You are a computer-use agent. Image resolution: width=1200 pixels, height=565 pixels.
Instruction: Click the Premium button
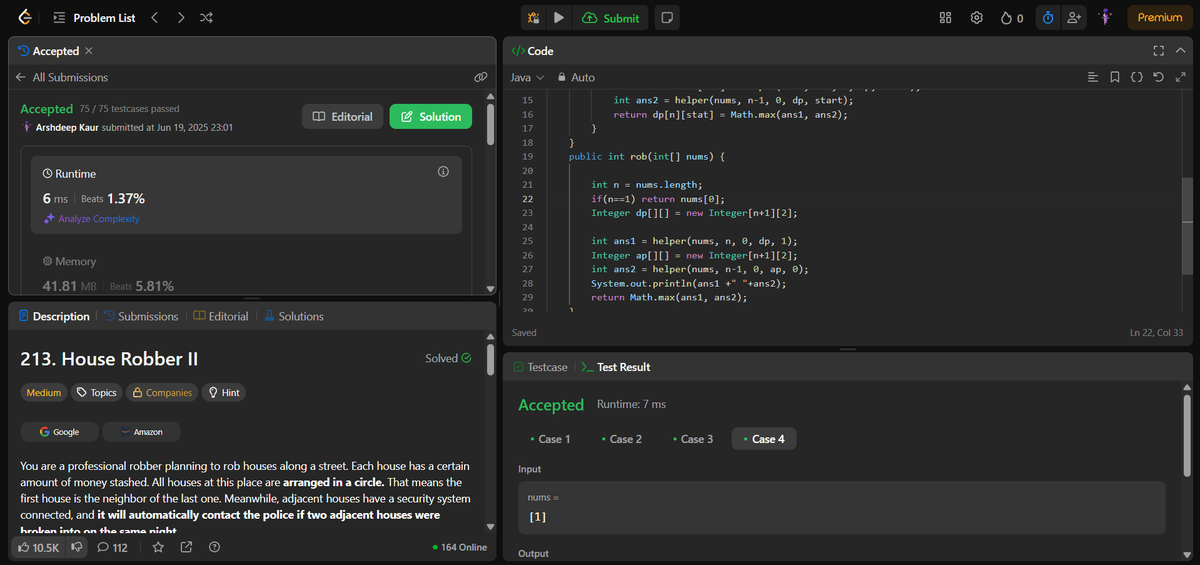[1159, 18]
